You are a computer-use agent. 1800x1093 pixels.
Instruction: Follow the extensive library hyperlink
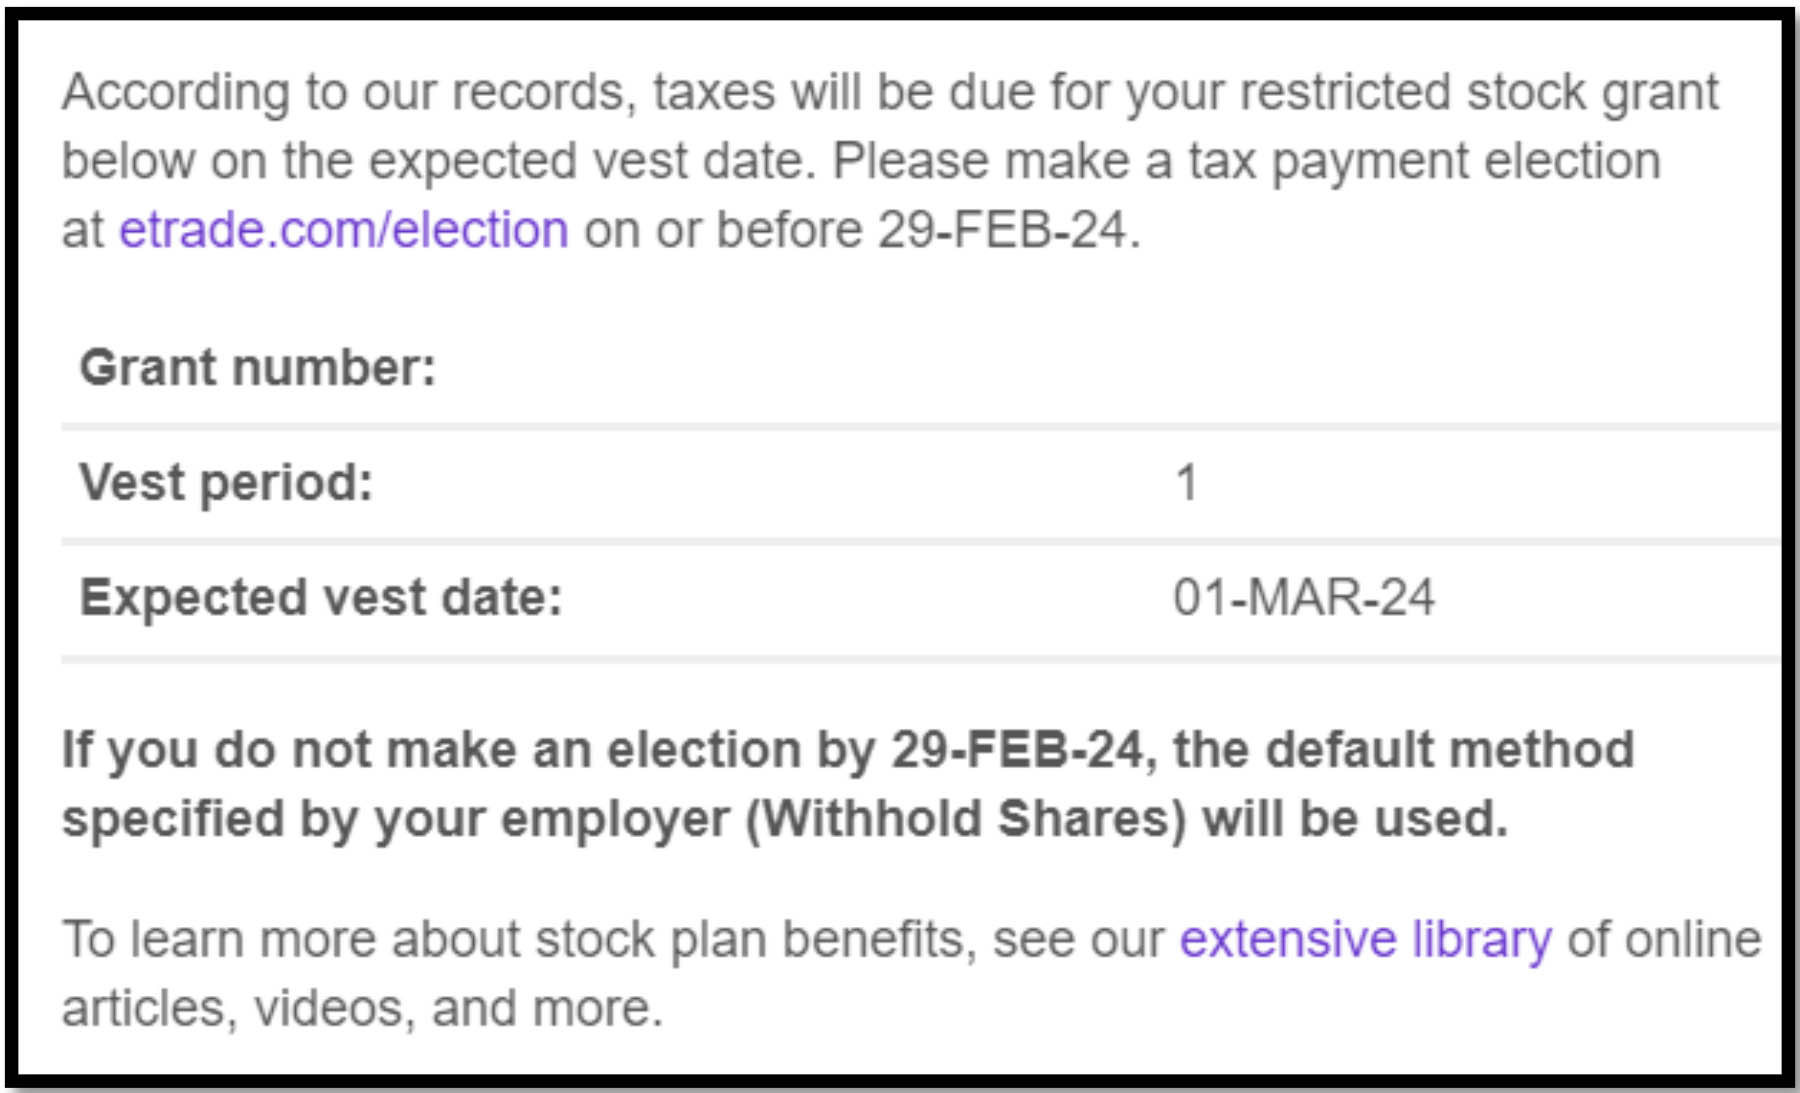1365,940
